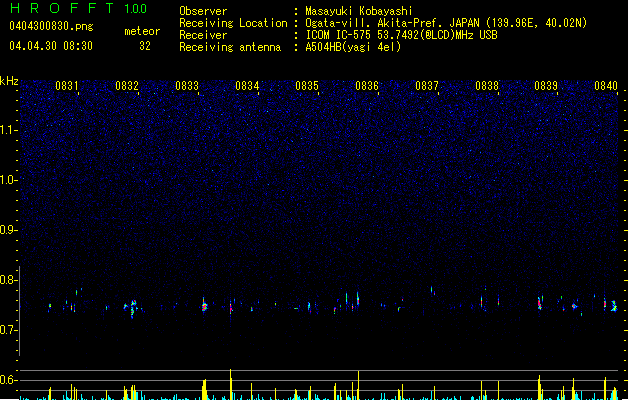Click the kHz axis unit label
This screenshot has height=400, width=629.
tap(9, 81)
